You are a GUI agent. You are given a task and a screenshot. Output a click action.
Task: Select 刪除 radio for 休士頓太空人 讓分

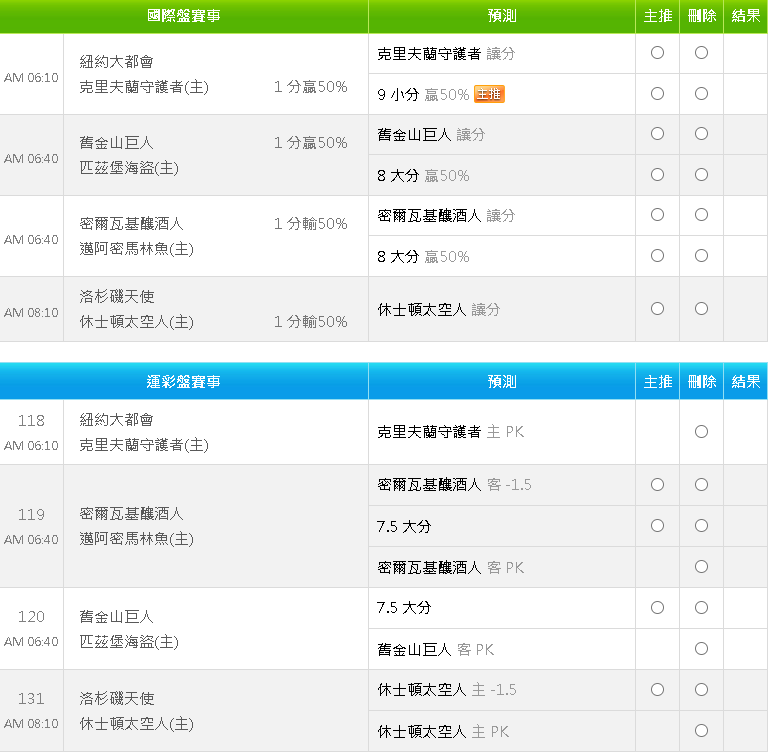(x=701, y=309)
